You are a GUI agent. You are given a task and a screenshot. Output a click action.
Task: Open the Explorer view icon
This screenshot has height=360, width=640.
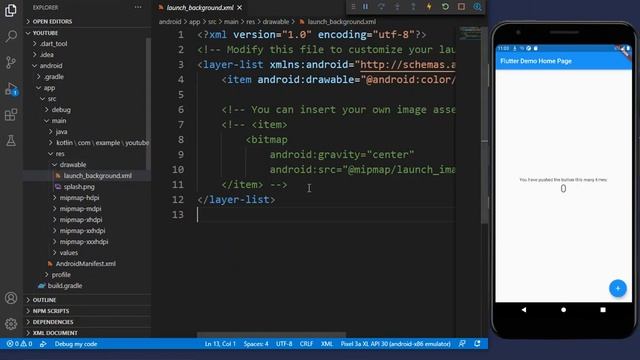[x=11, y=10]
